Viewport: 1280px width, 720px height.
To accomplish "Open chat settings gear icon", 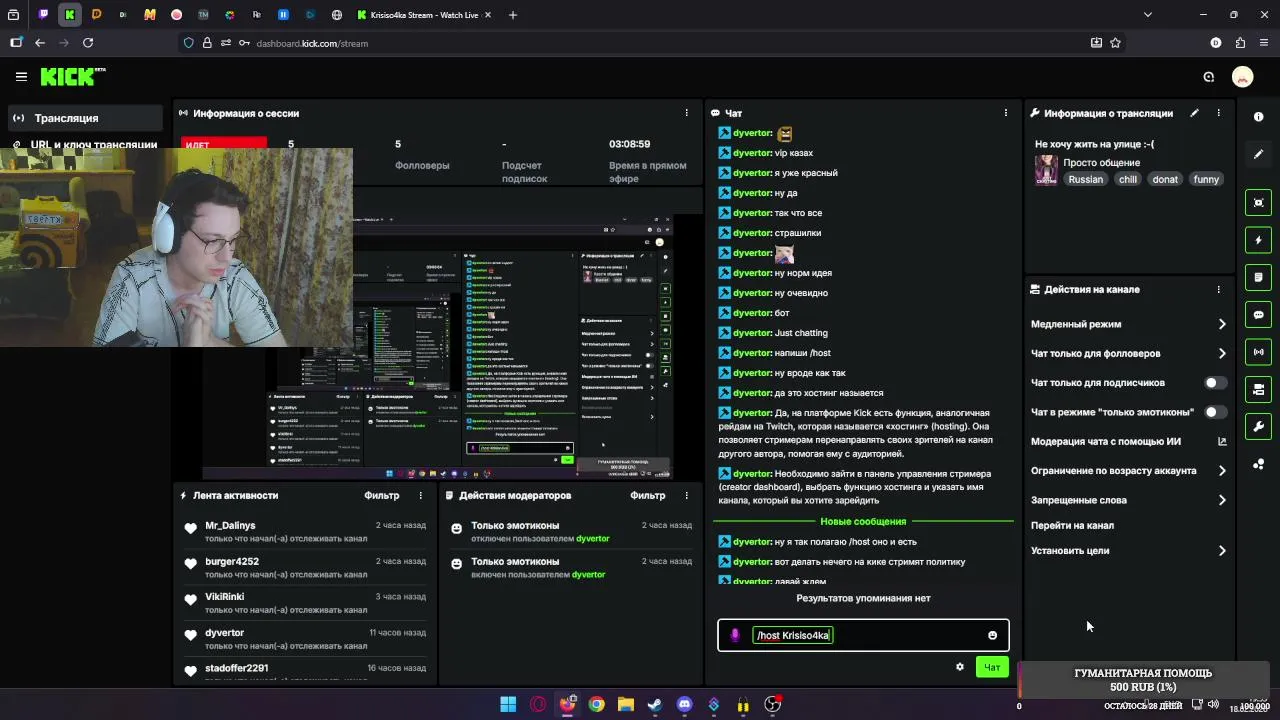I will point(960,667).
